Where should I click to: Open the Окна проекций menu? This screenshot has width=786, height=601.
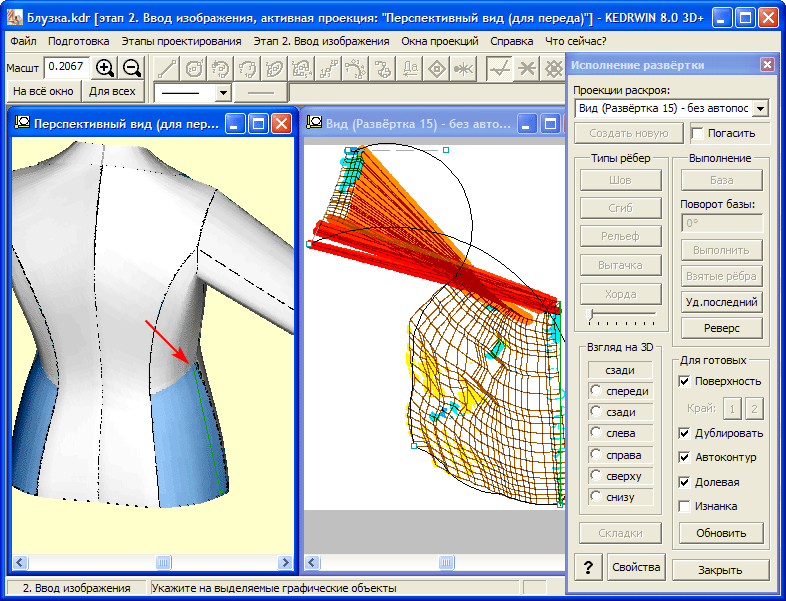(x=440, y=41)
